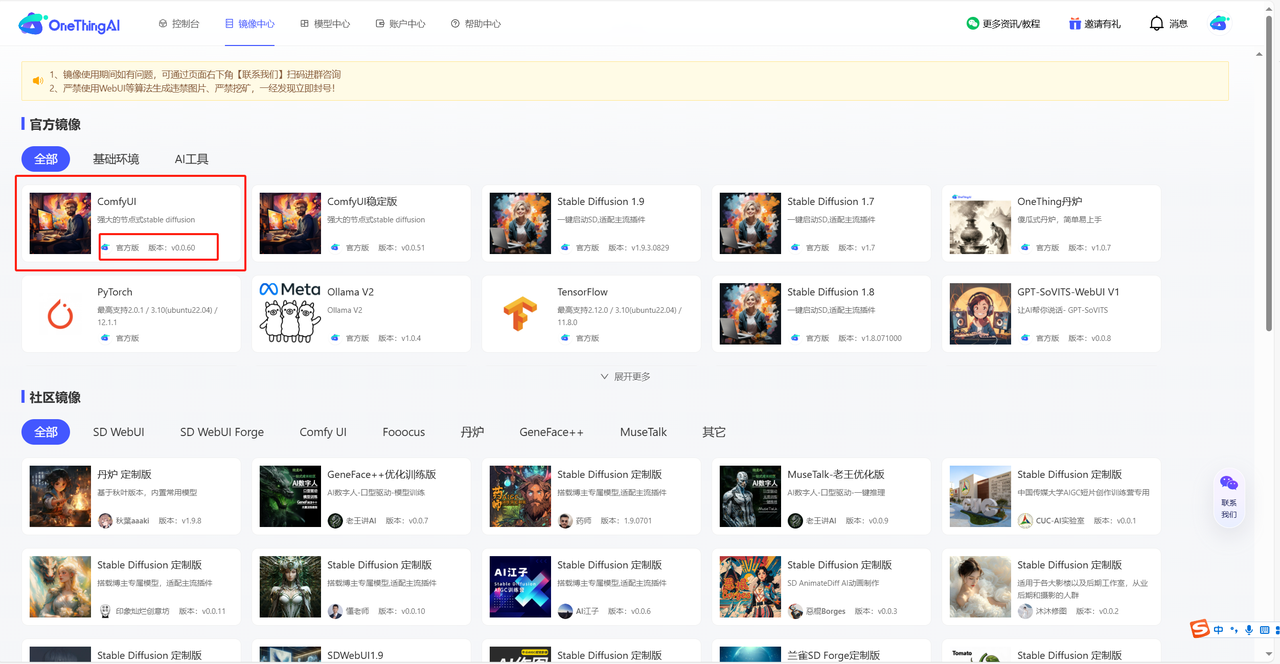Click the 社区镜像 section heading

[x=54, y=398]
